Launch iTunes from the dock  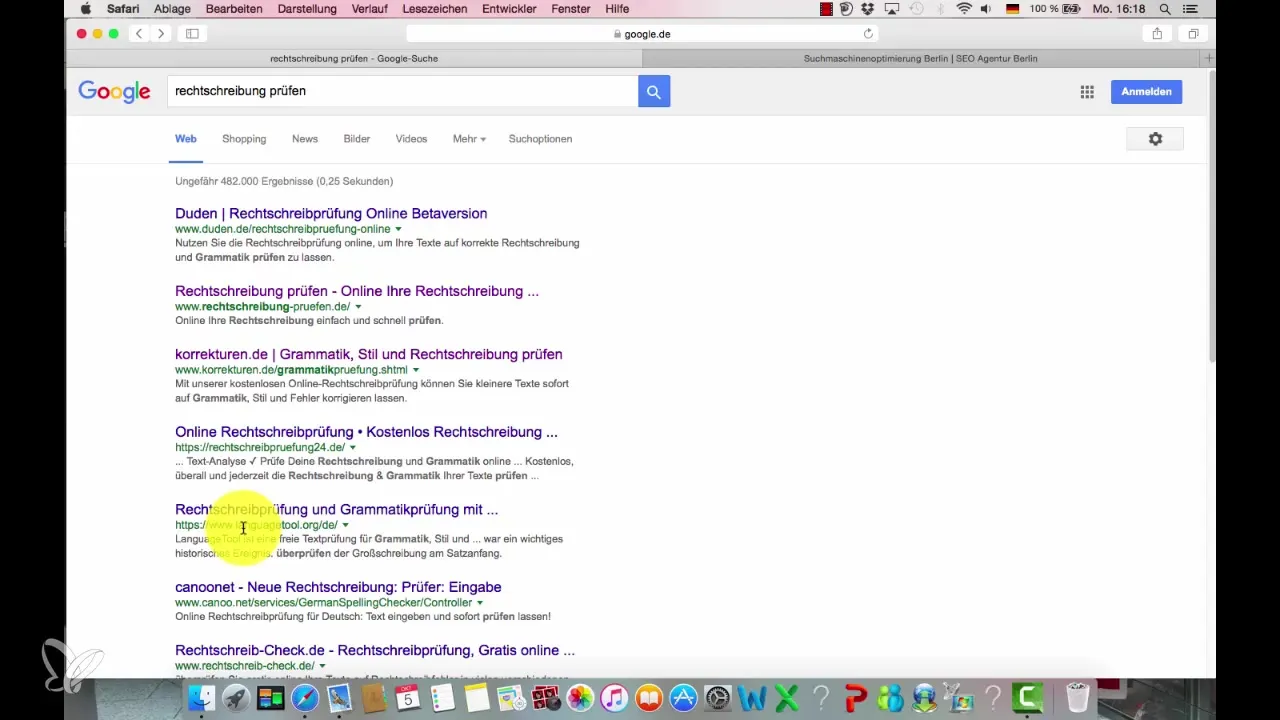click(x=614, y=697)
